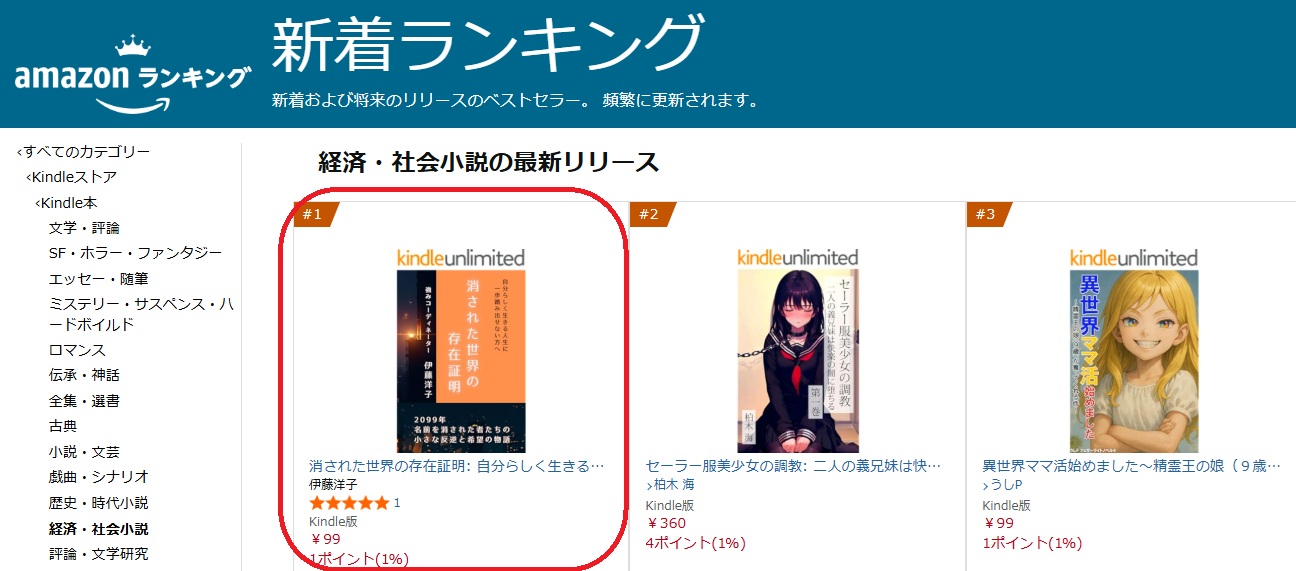Select the 文学・評論 category
The height and width of the screenshot is (571, 1296).
pyautogui.click(x=84, y=228)
